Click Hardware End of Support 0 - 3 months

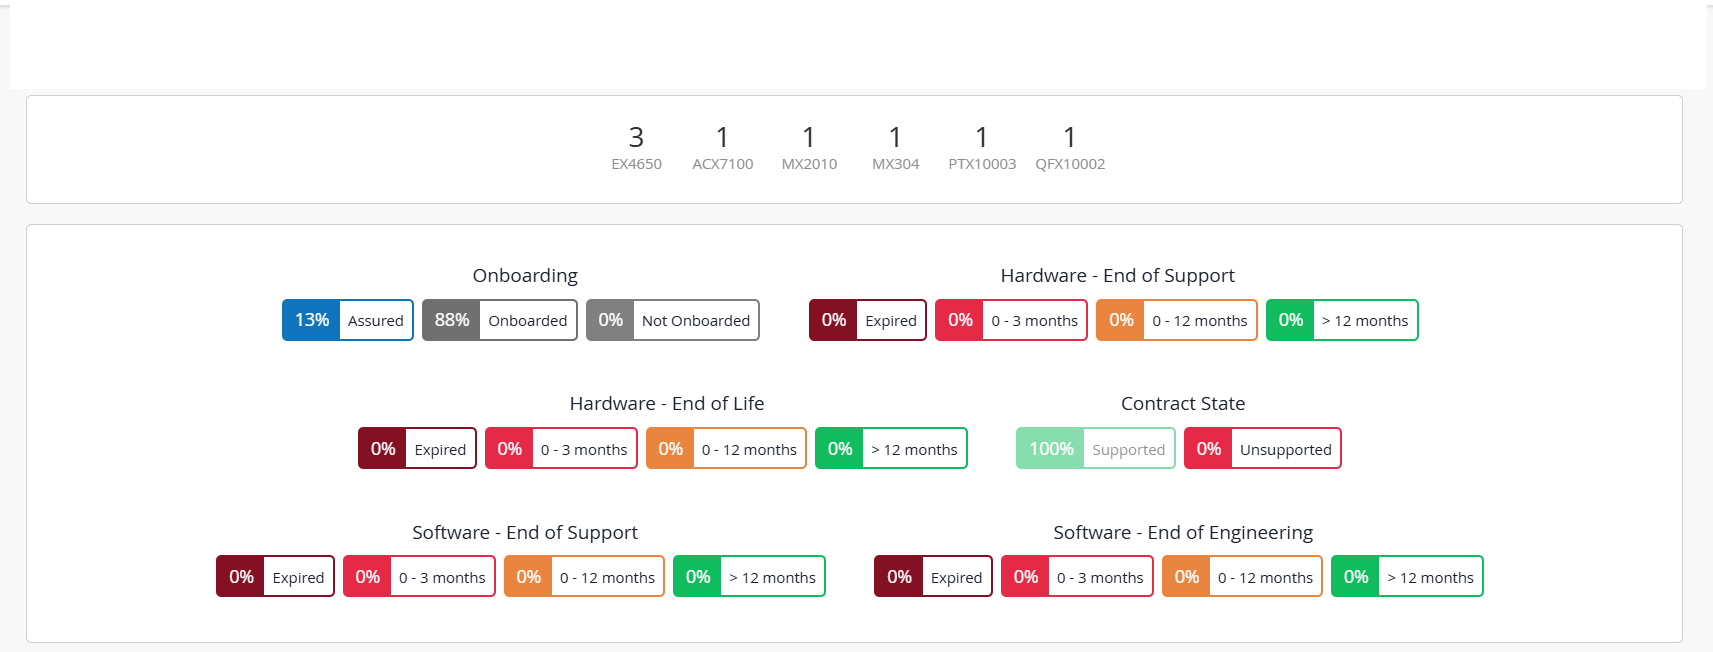pos(1011,320)
